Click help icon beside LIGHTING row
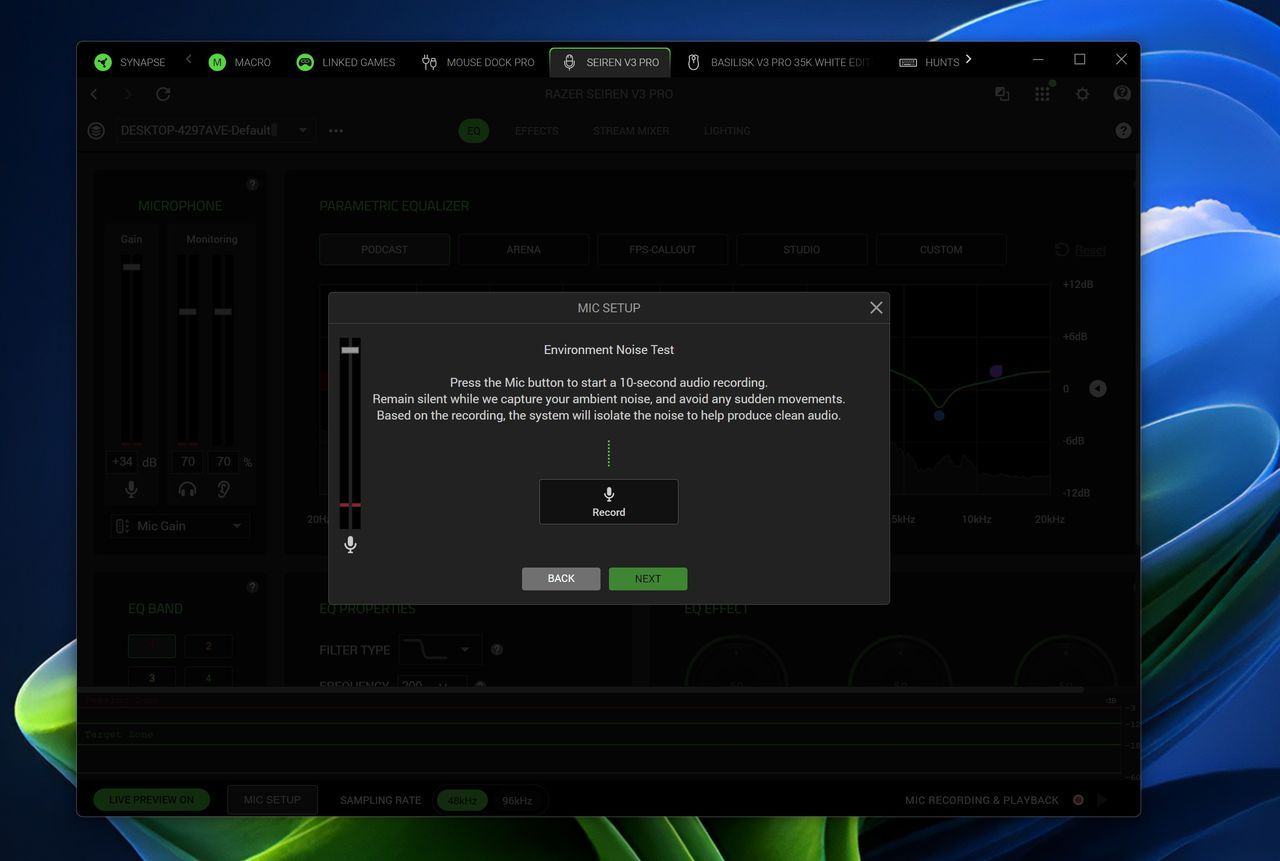Viewport: 1280px width, 861px height. [1123, 131]
